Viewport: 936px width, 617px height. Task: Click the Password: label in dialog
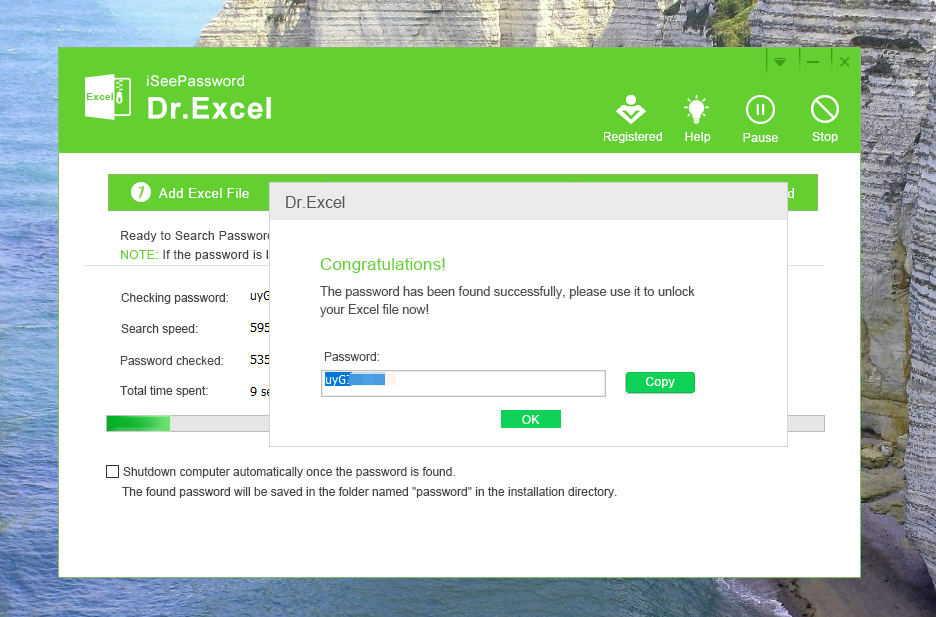click(351, 357)
